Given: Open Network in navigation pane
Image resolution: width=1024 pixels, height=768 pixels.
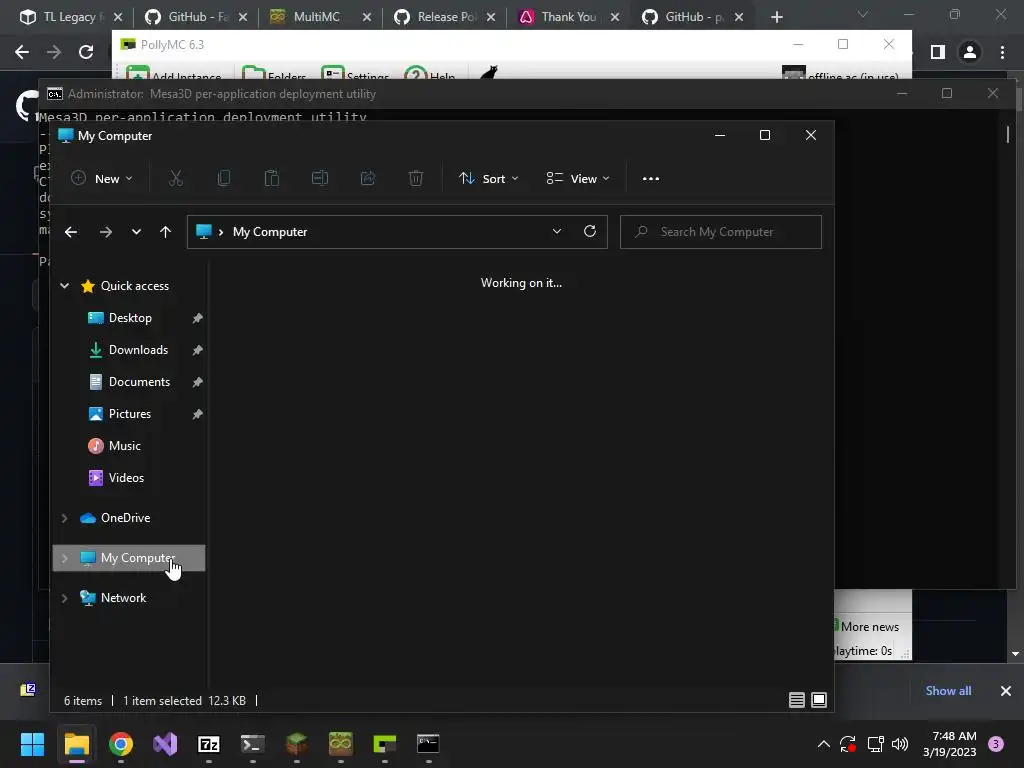Looking at the screenshot, I should [x=123, y=598].
